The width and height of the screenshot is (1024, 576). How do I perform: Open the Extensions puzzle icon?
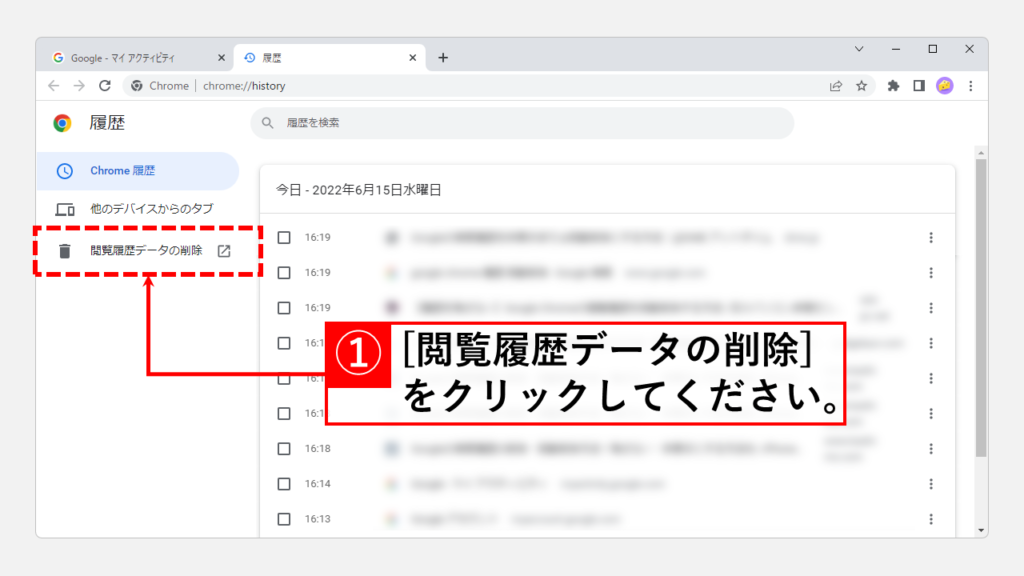coord(893,86)
